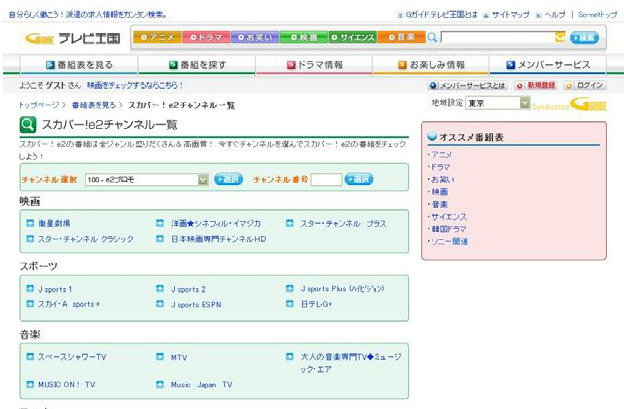Click the icon beside 衛星劇場

click(x=30, y=223)
